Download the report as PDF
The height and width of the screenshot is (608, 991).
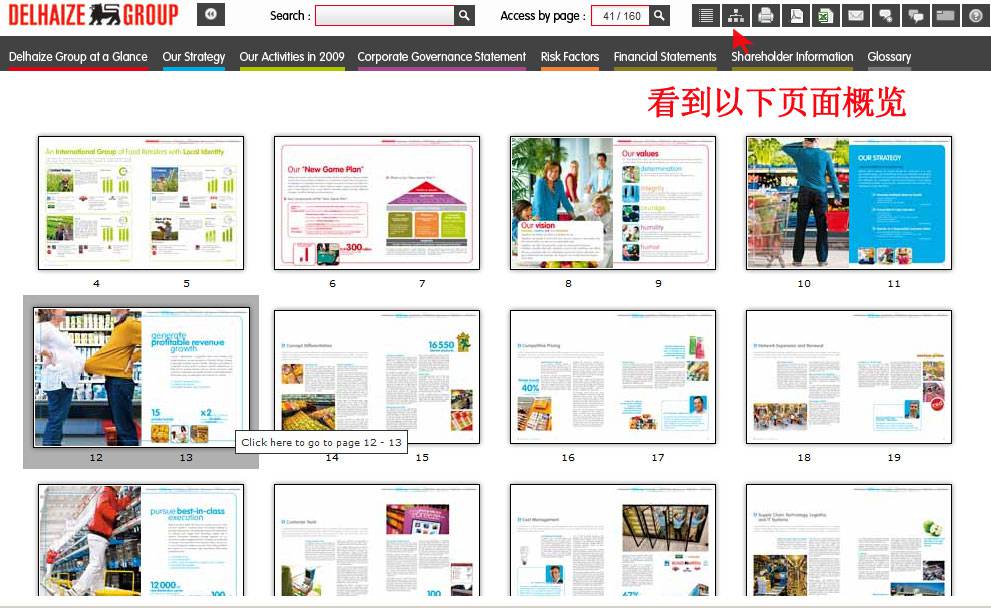(x=795, y=15)
